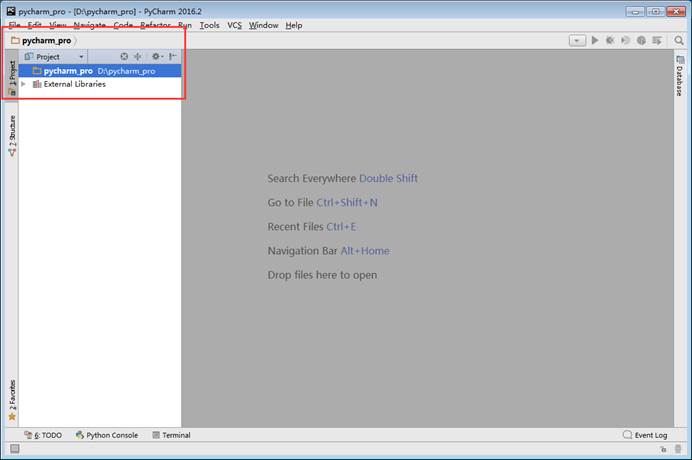Click the Debug bug icon

pyautogui.click(x=610, y=41)
